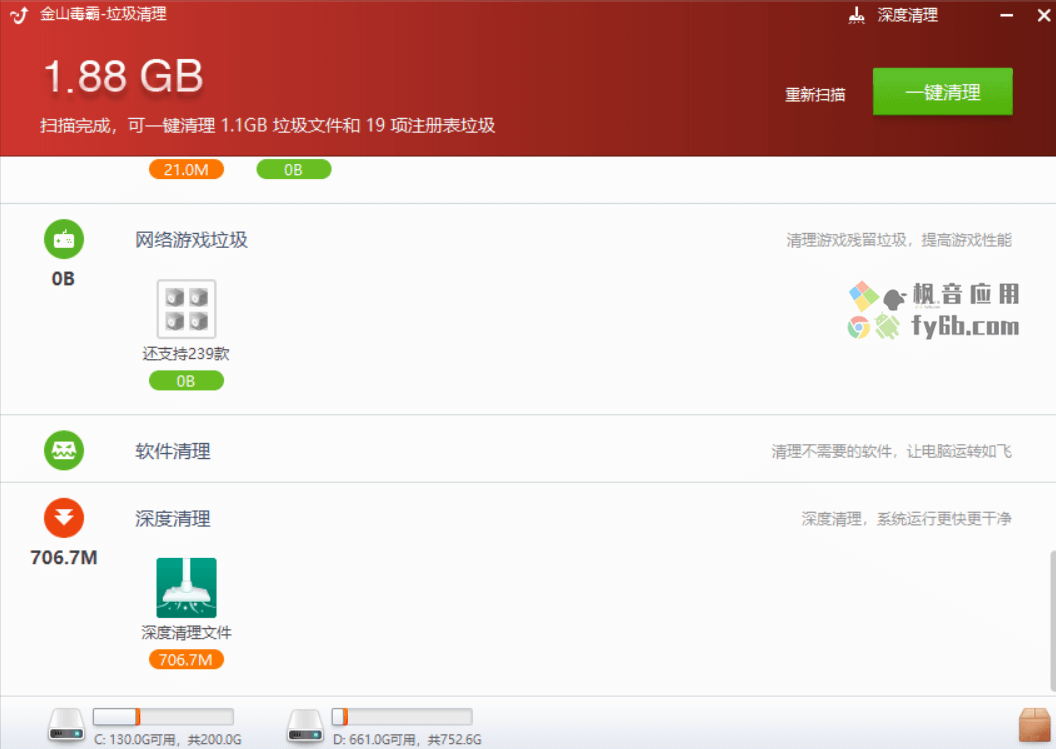Click the broom icon beside 深度清理 in title bar
The height and width of the screenshot is (749, 1056).
click(856, 15)
